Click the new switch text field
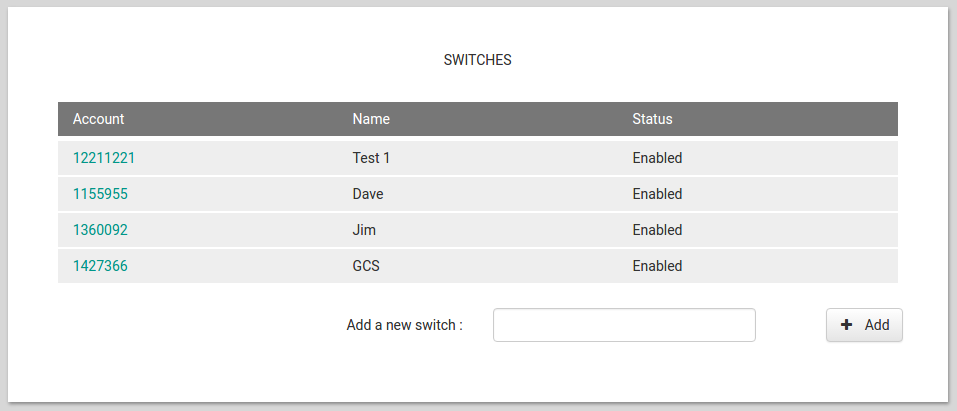 624,325
